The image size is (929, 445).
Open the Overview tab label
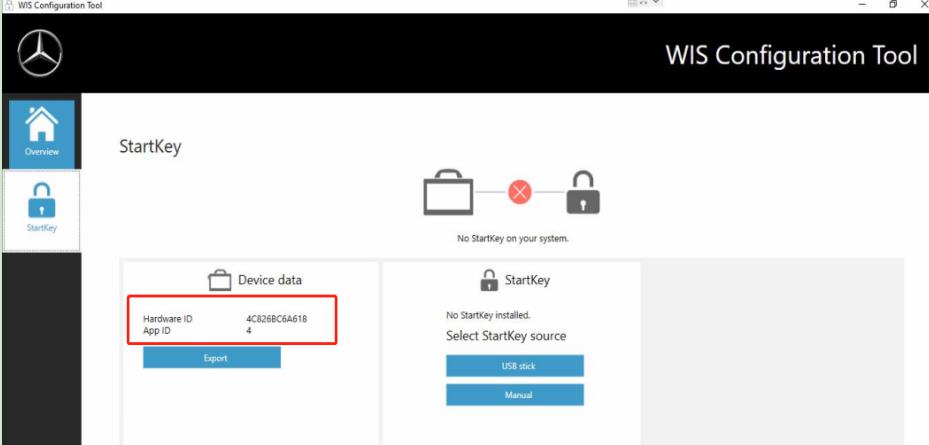[x=41, y=152]
